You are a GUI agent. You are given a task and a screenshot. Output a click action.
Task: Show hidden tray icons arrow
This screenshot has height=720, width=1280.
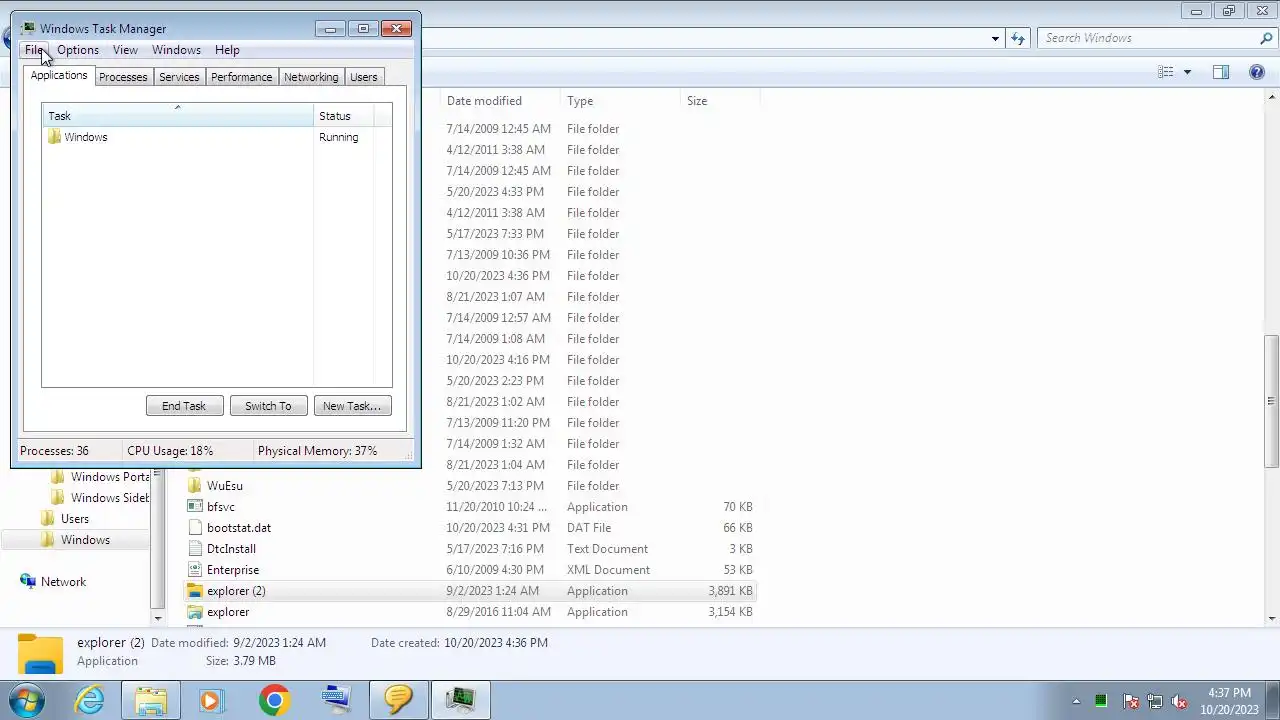[1076, 702]
